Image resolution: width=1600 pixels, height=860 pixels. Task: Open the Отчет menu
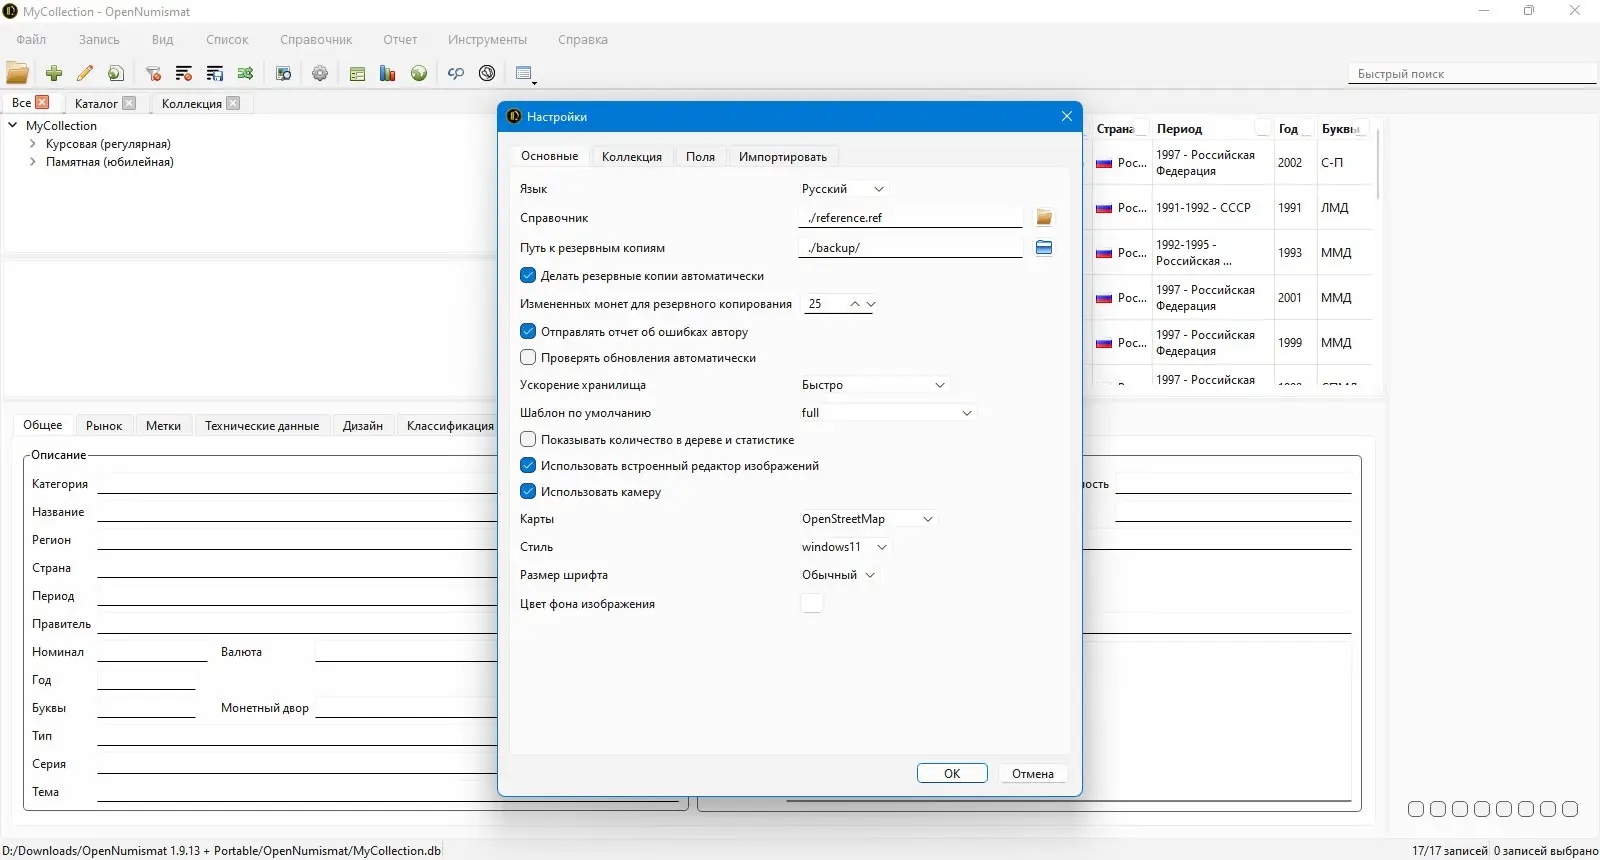pyautogui.click(x=400, y=39)
